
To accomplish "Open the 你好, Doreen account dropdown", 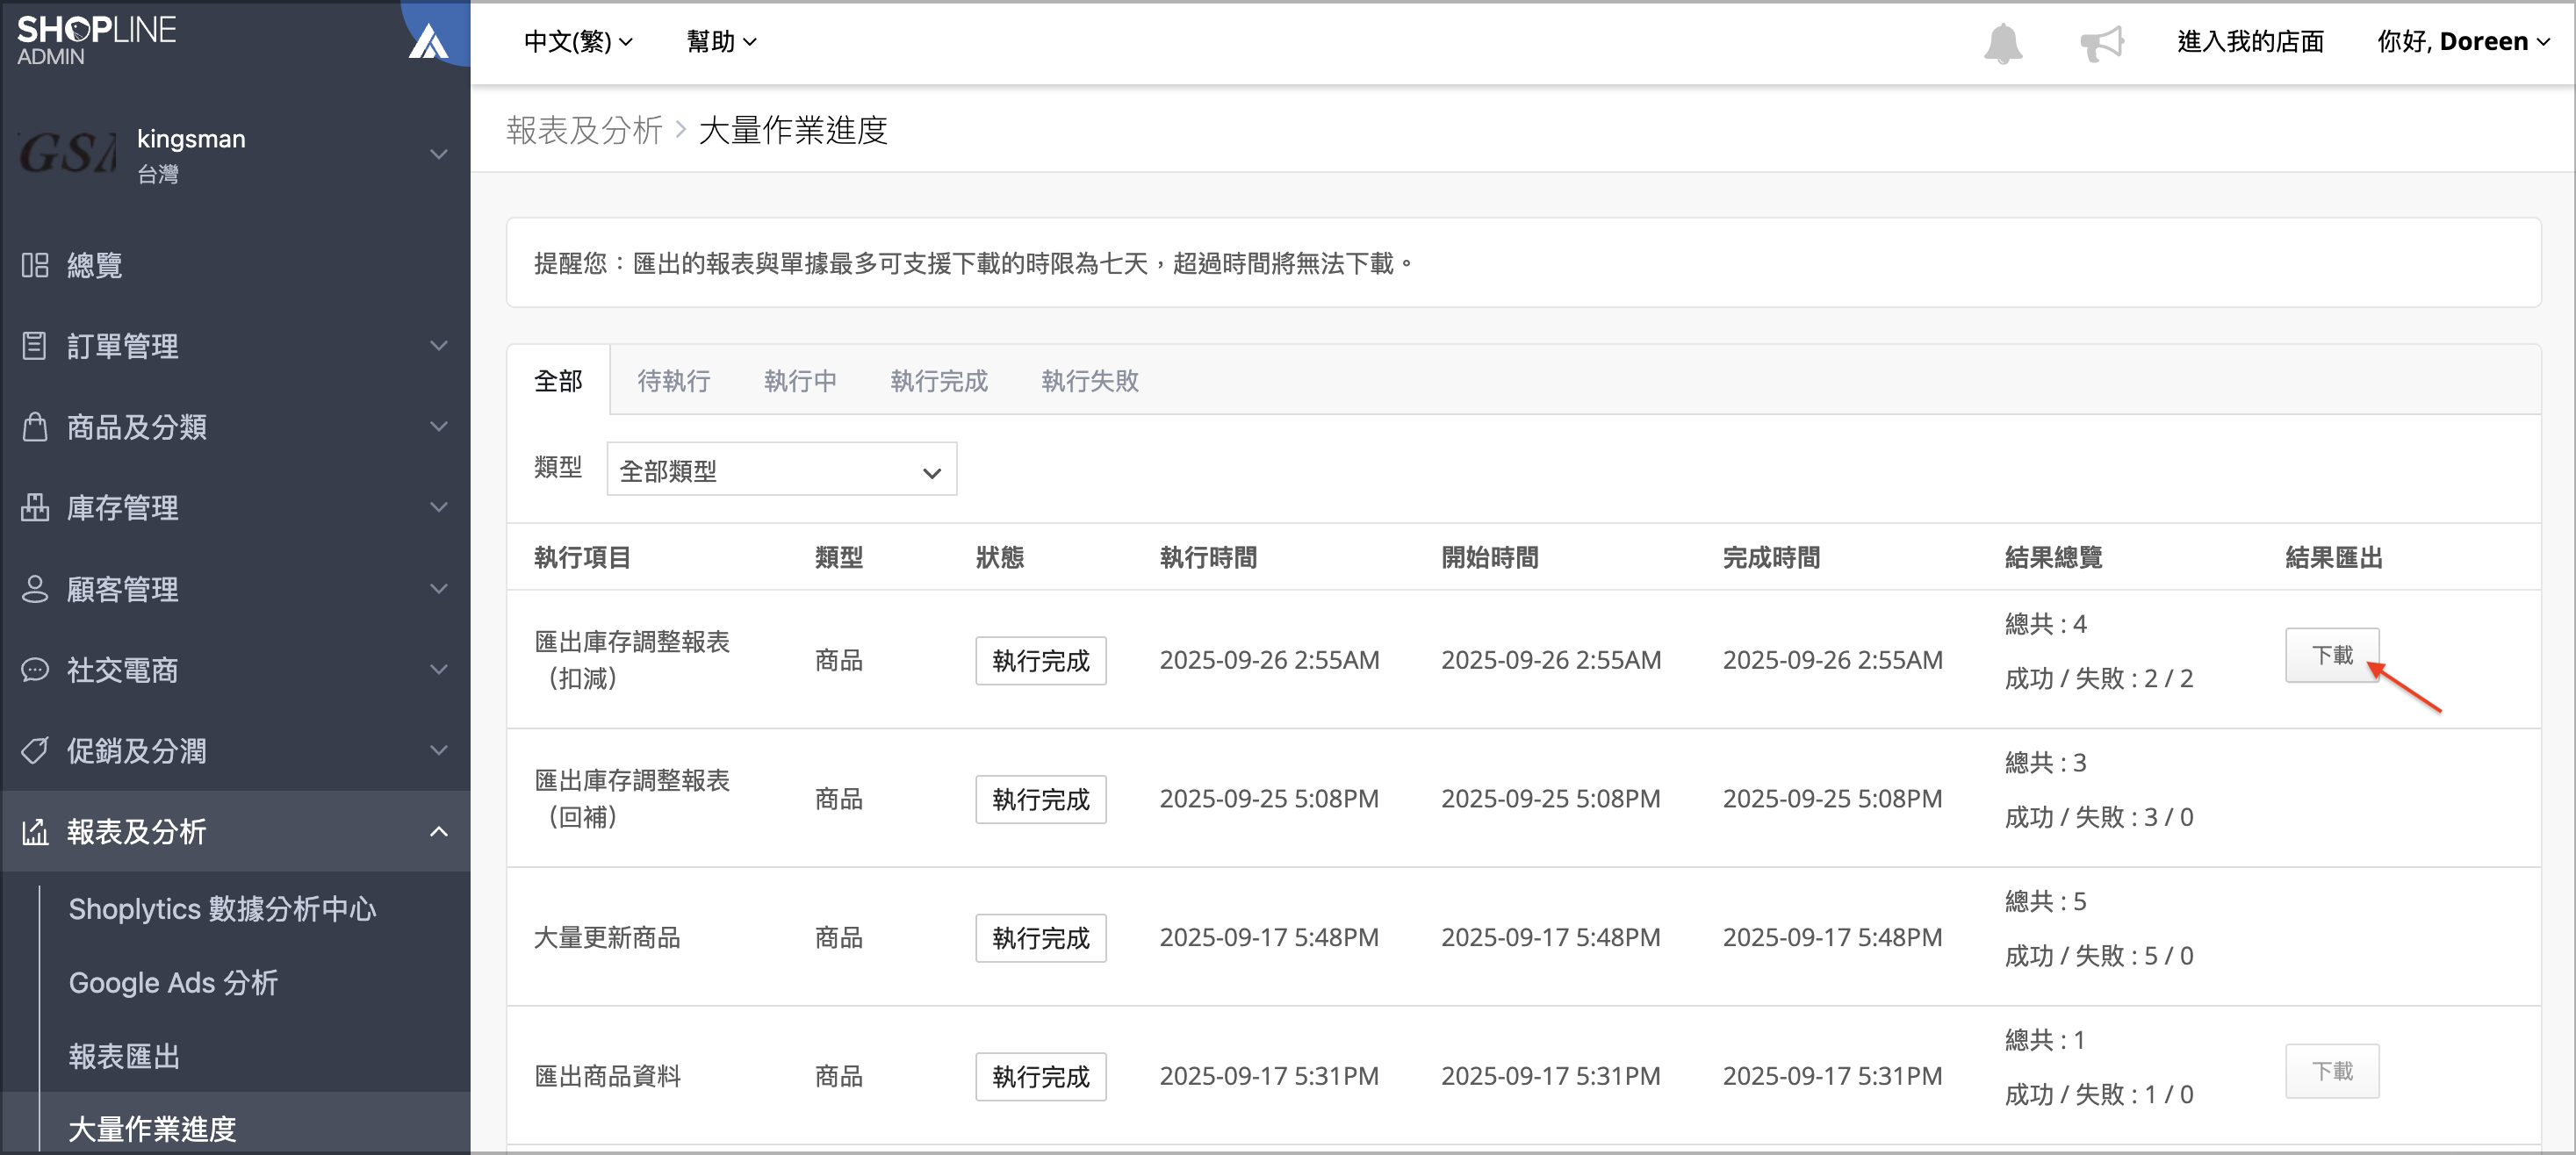I will pyautogui.click(x=2463, y=42).
